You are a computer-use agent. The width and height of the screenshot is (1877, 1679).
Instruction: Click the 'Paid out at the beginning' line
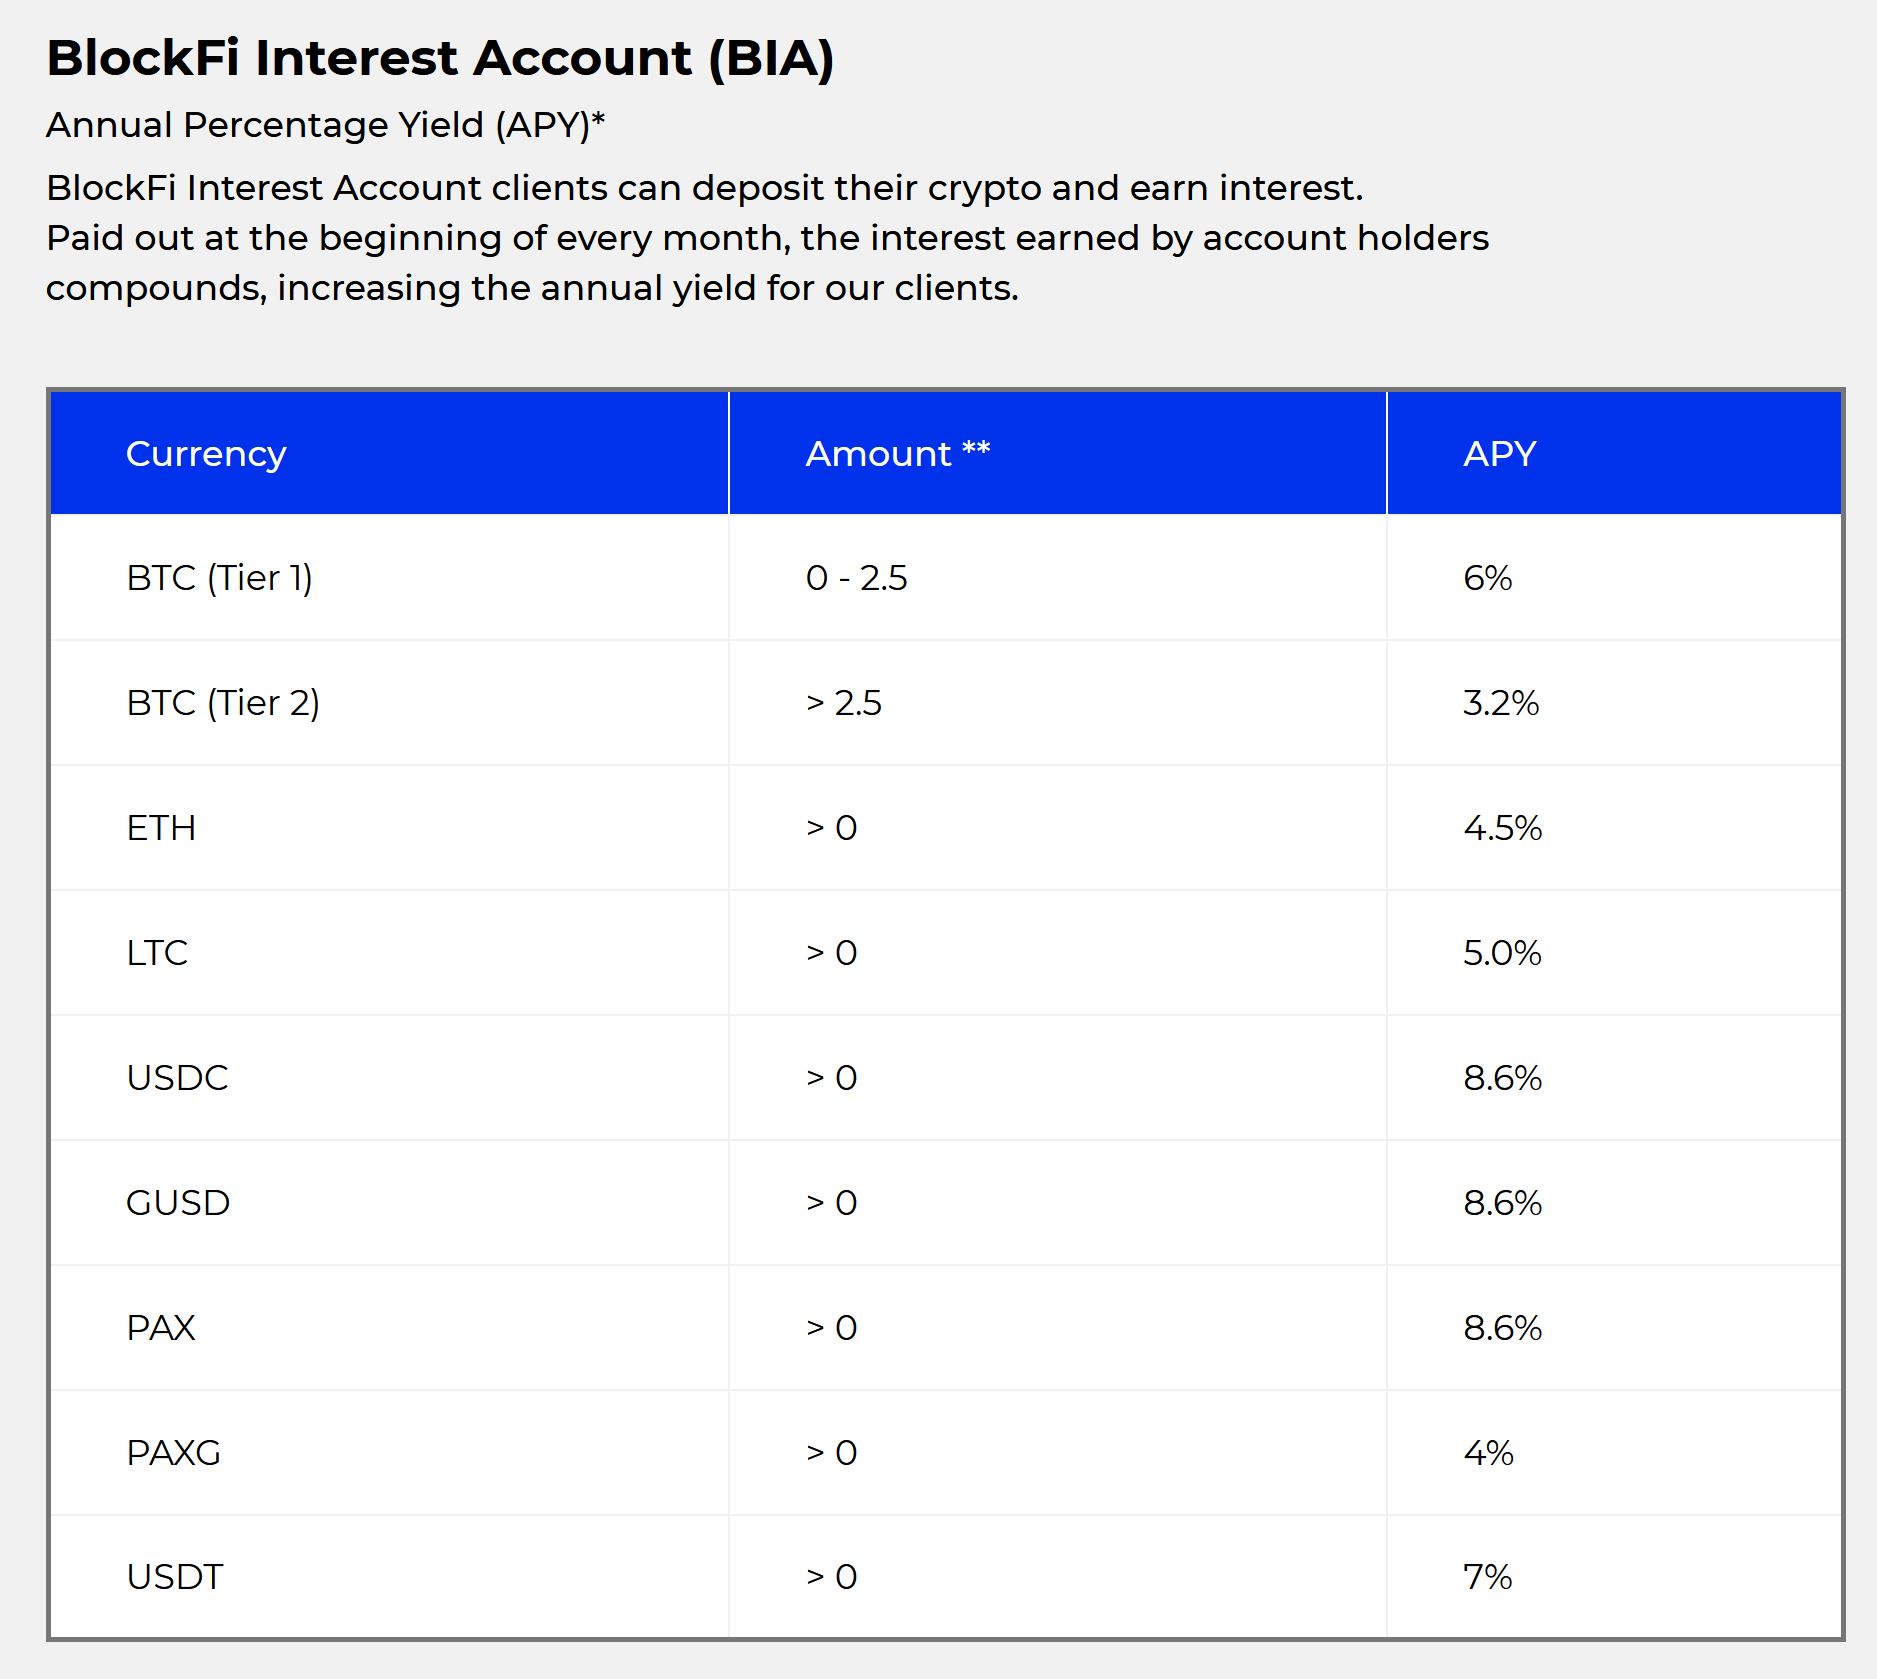[x=768, y=238]
